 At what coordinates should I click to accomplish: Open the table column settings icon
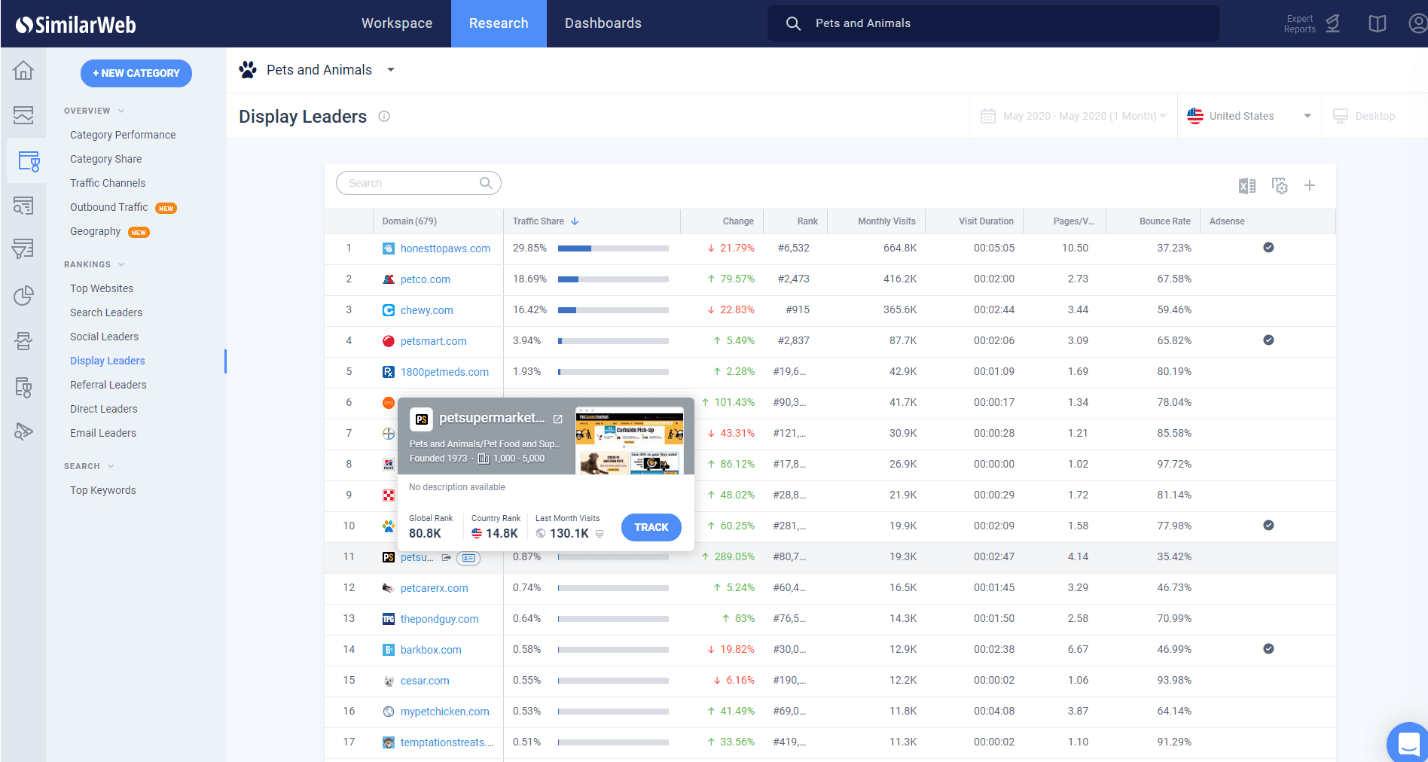(1279, 185)
